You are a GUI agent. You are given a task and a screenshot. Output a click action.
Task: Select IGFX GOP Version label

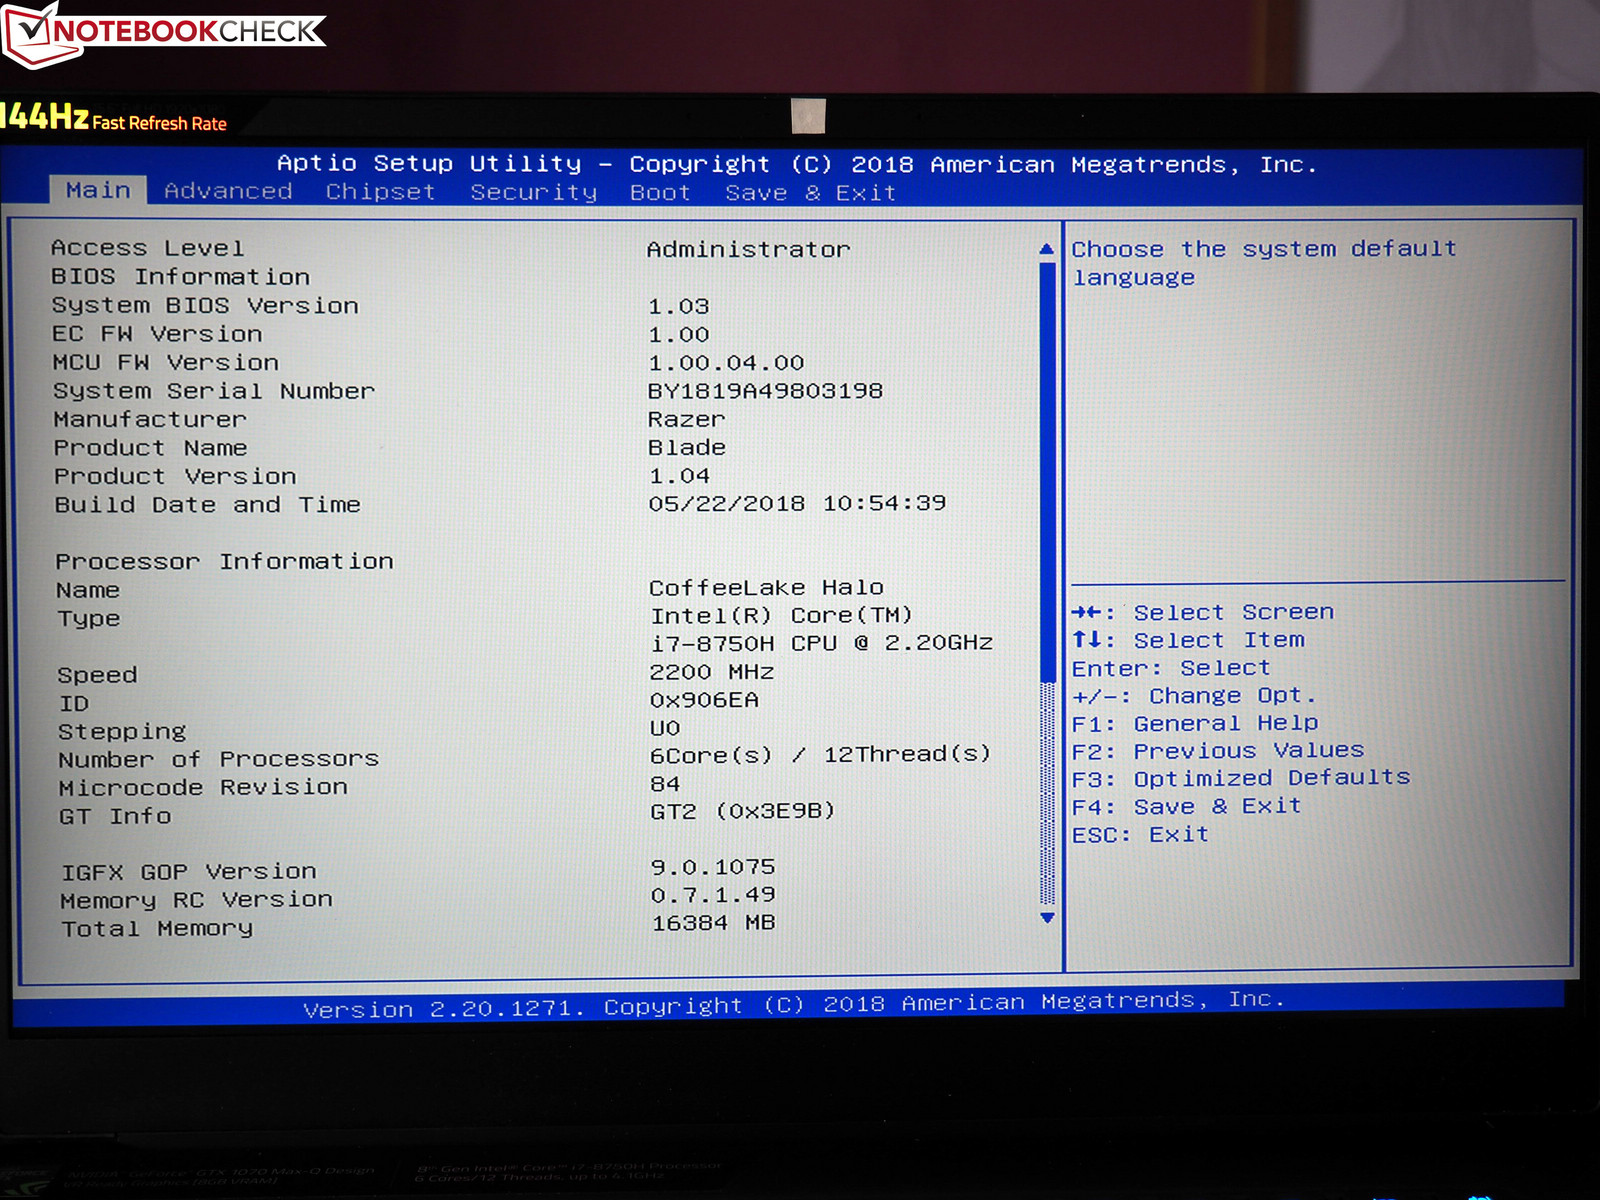pyautogui.click(x=189, y=872)
